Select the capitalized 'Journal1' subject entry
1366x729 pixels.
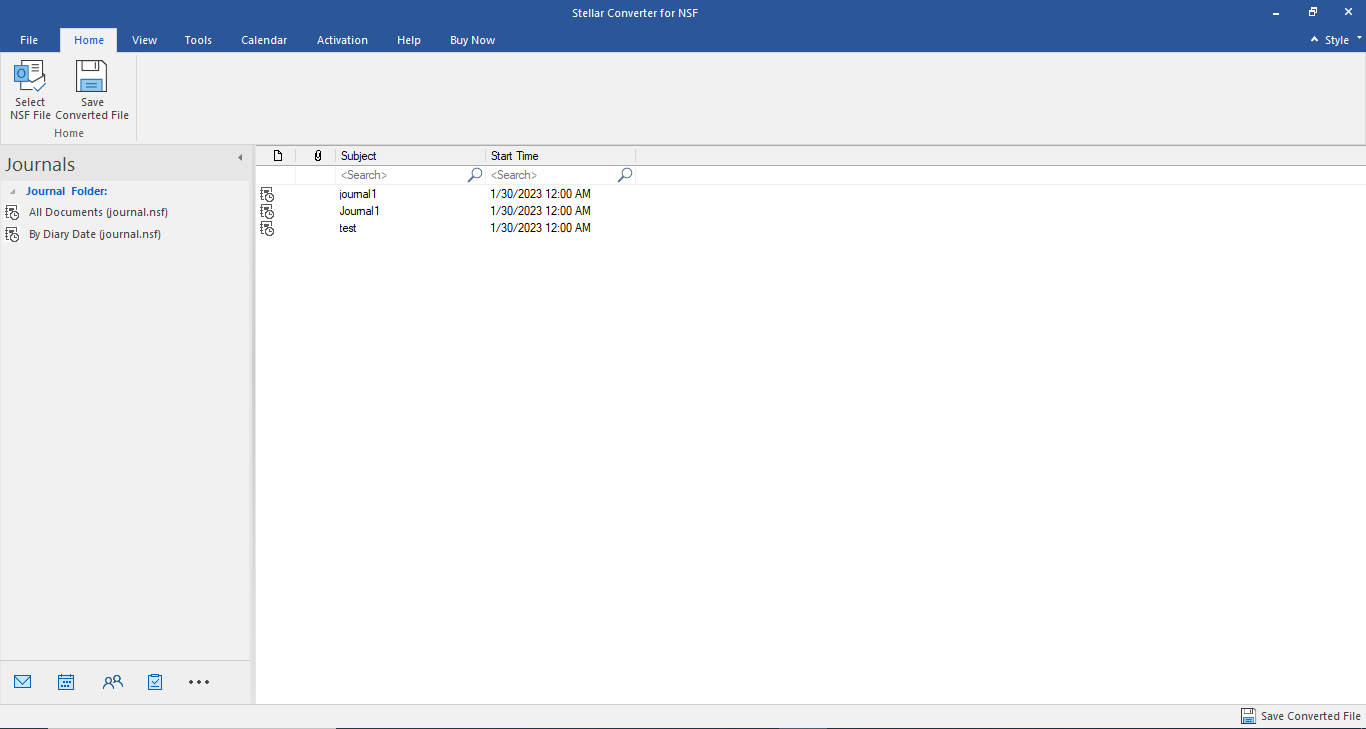tap(359, 211)
